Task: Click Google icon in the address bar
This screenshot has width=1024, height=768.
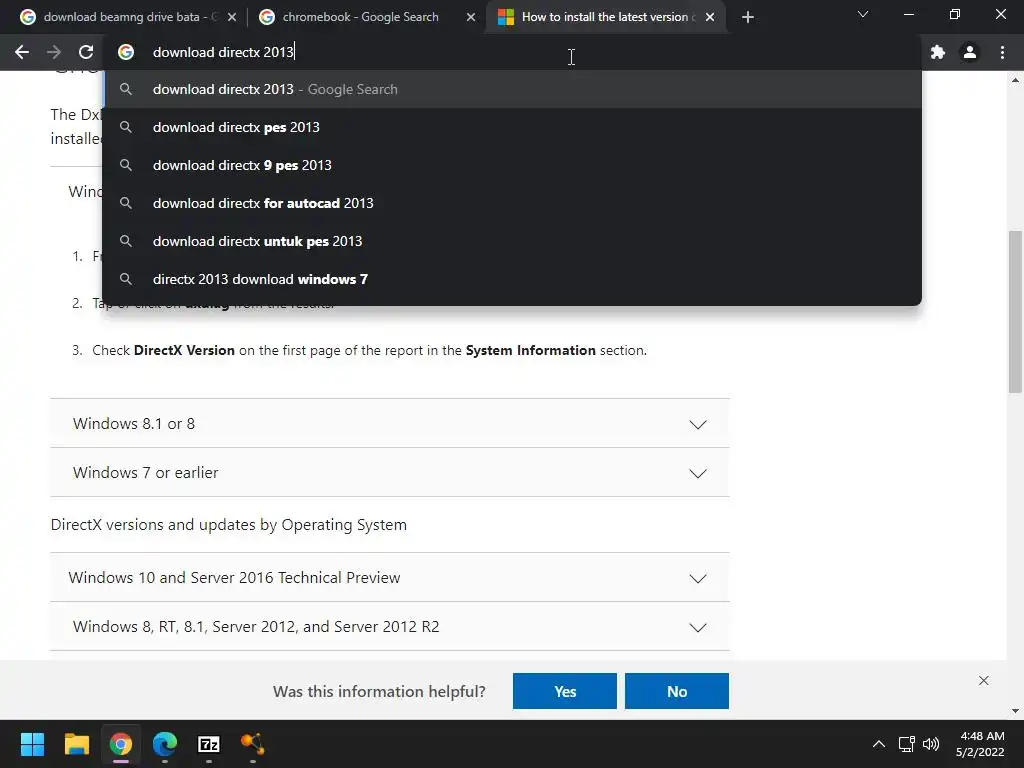Action: coord(126,52)
